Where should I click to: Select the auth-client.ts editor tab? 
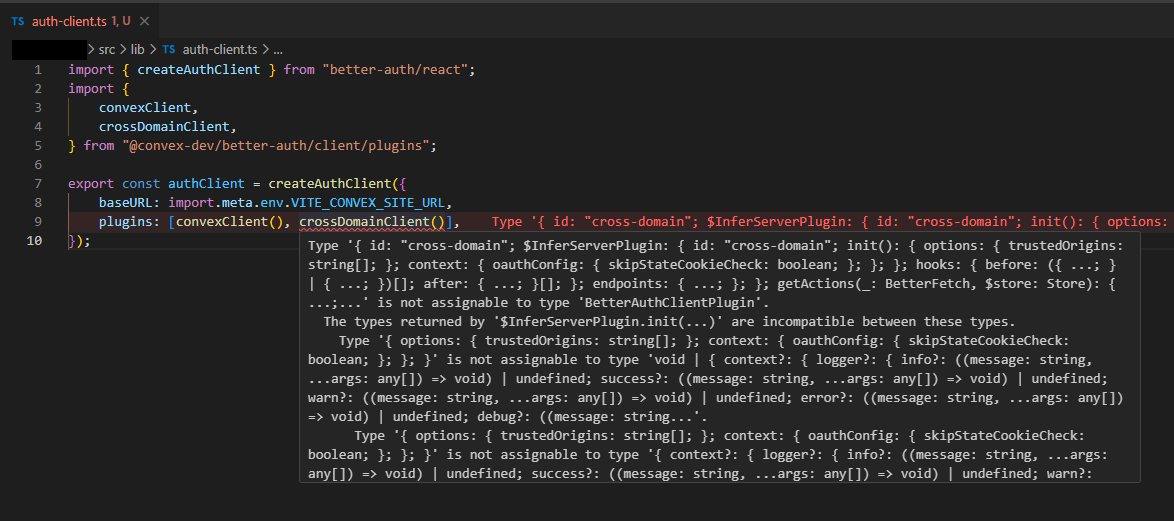click(x=80, y=22)
